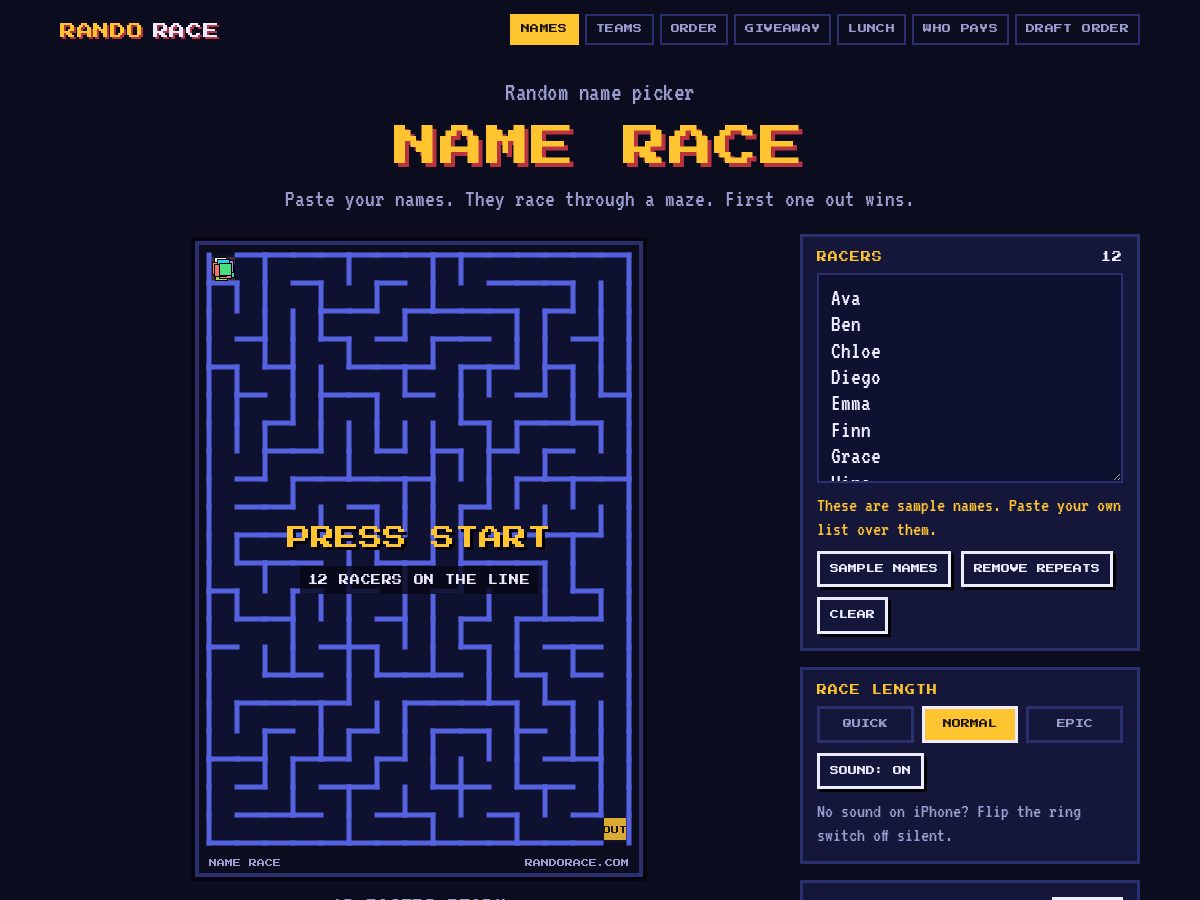The width and height of the screenshot is (1200, 900).
Task: Load the Sample Names list
Action: tap(884, 568)
